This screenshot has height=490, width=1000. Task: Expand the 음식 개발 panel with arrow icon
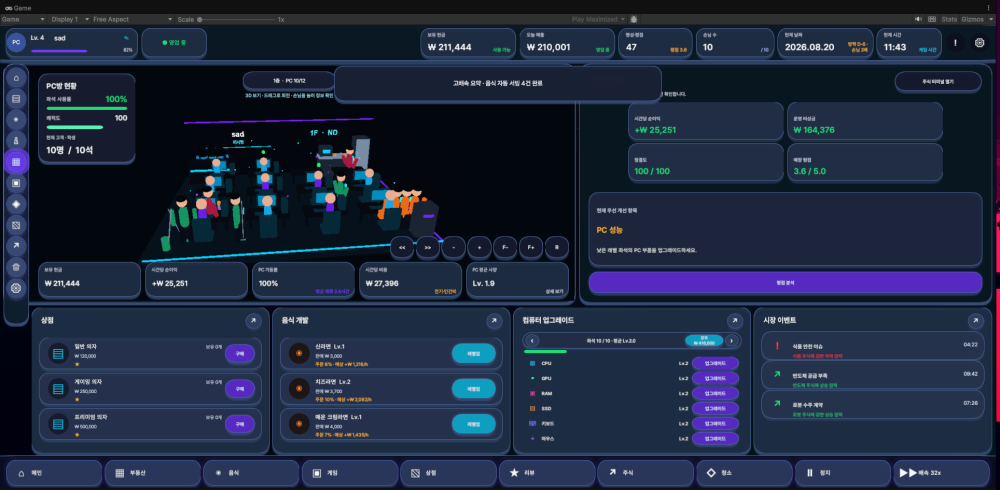click(494, 321)
